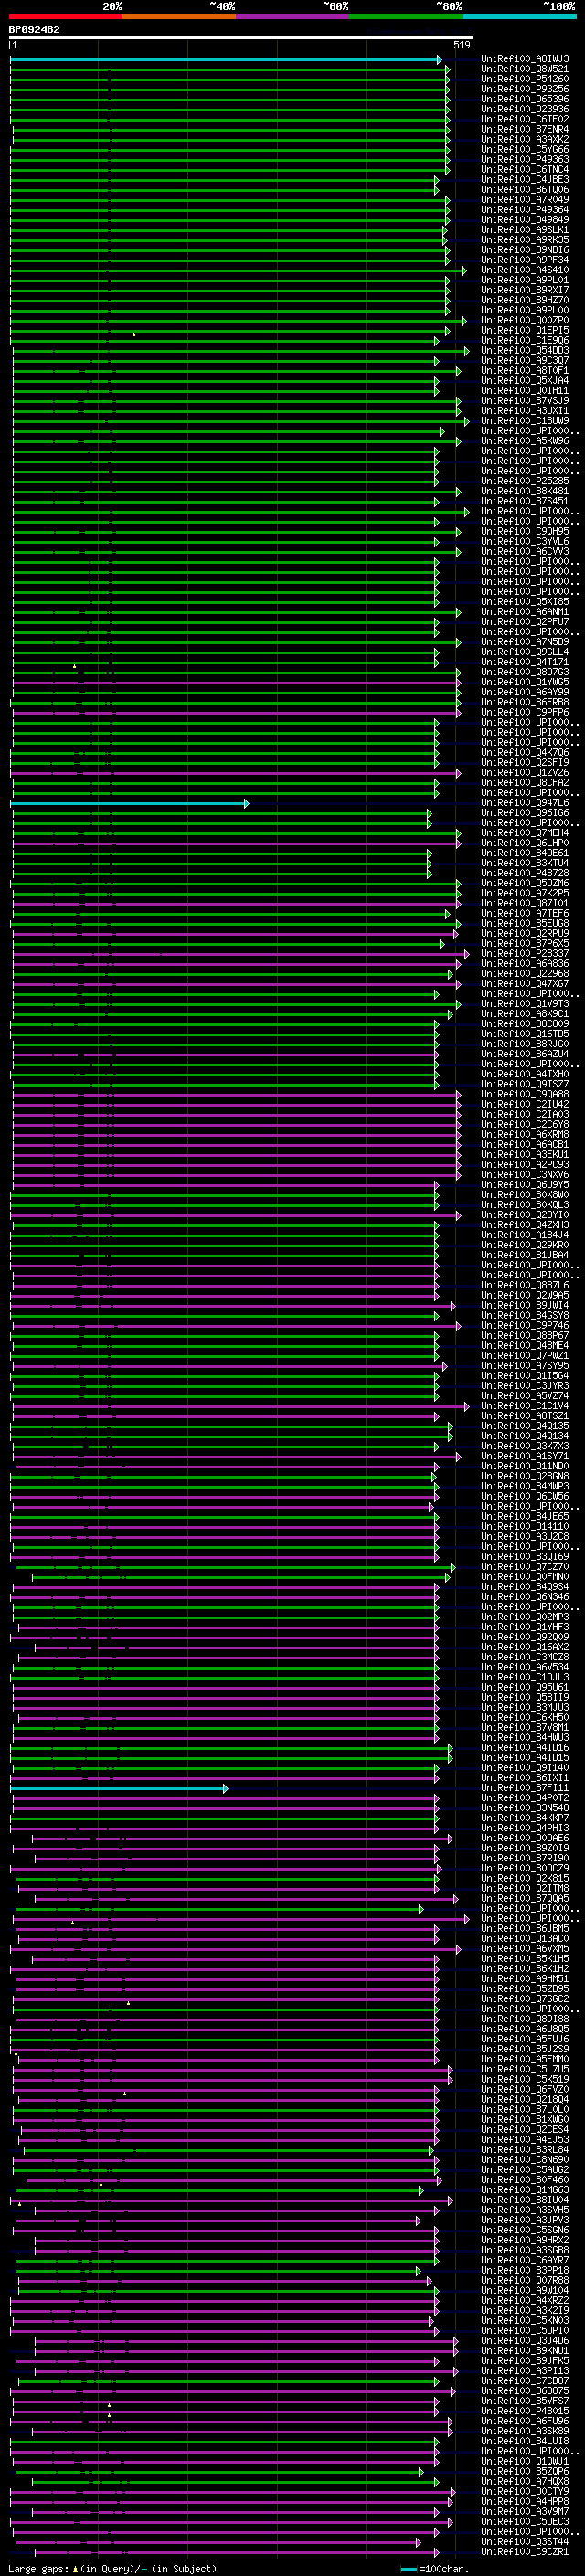Select hit UniRef100_B4DE61

525,853
